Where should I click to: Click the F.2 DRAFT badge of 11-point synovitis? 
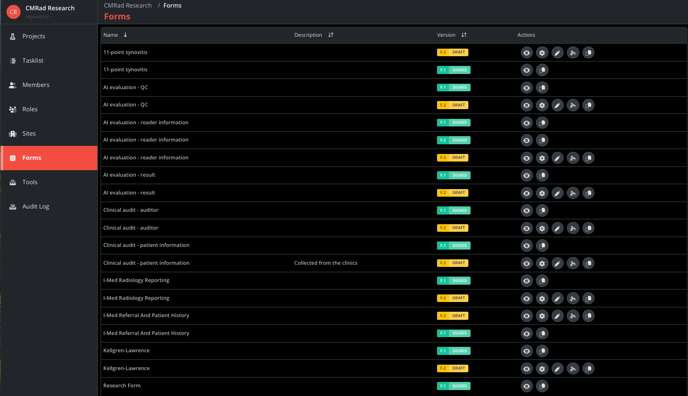[x=452, y=52]
